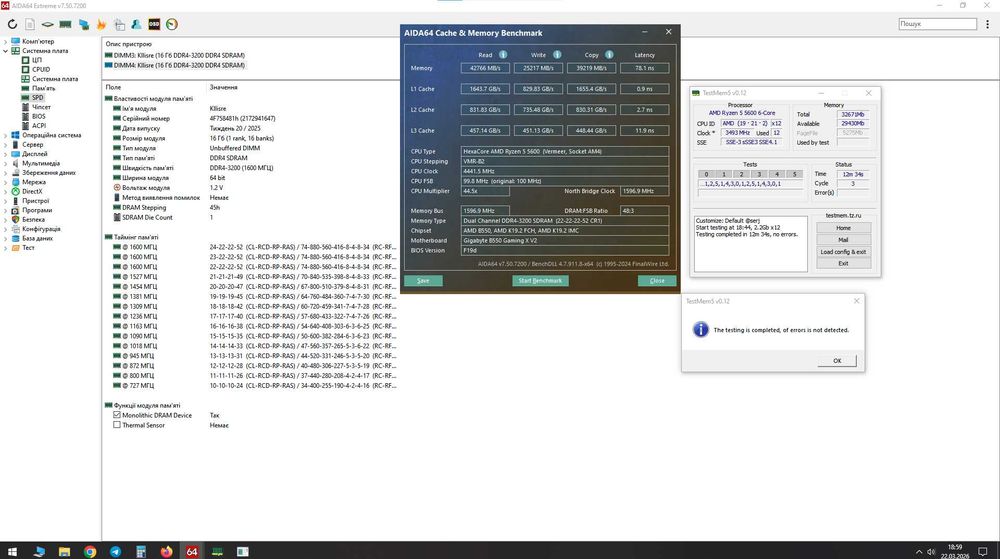Expand the Сервер tree node

6,145
